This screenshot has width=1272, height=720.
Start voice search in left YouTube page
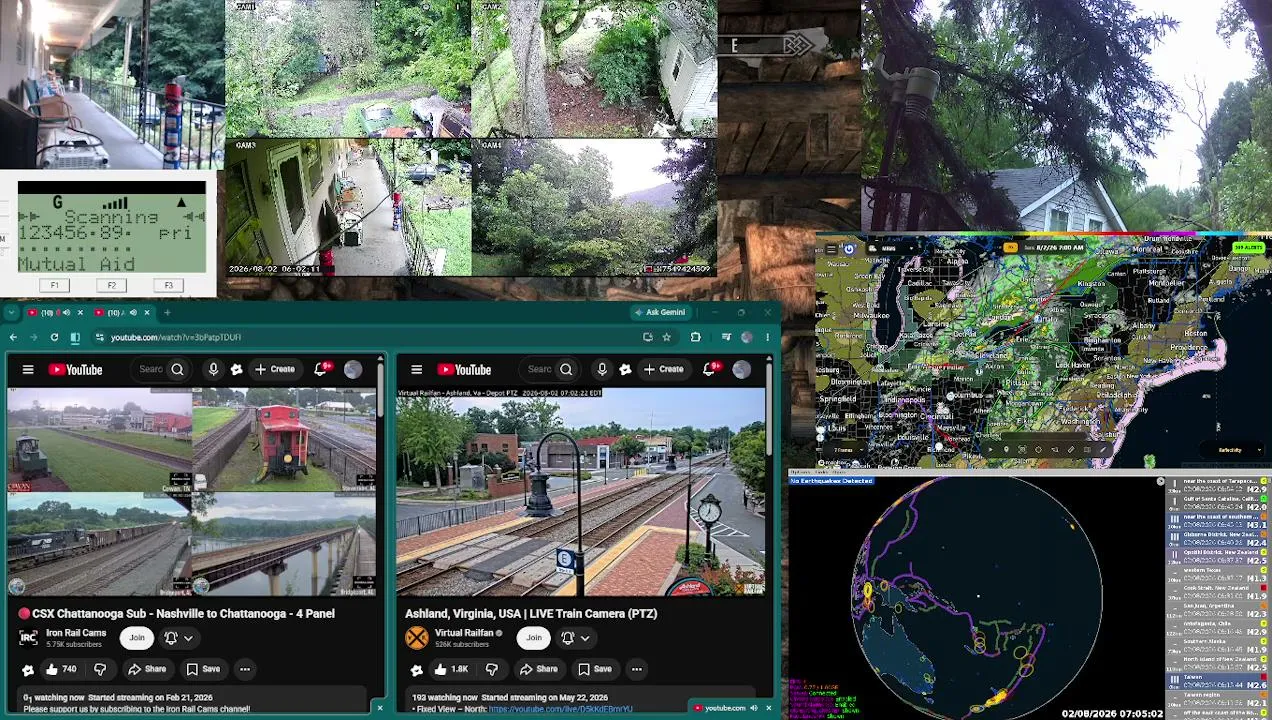[213, 370]
